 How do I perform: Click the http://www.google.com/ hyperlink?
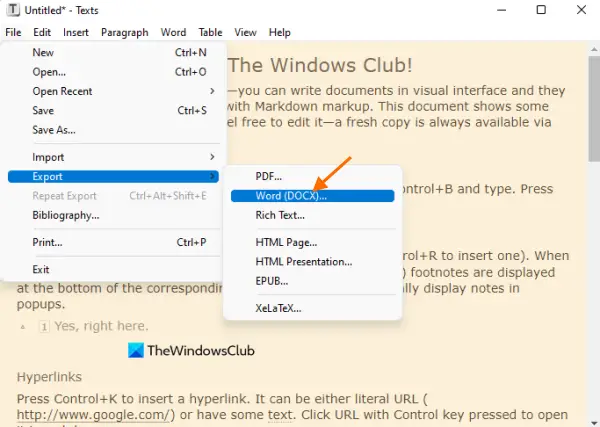pos(93,415)
